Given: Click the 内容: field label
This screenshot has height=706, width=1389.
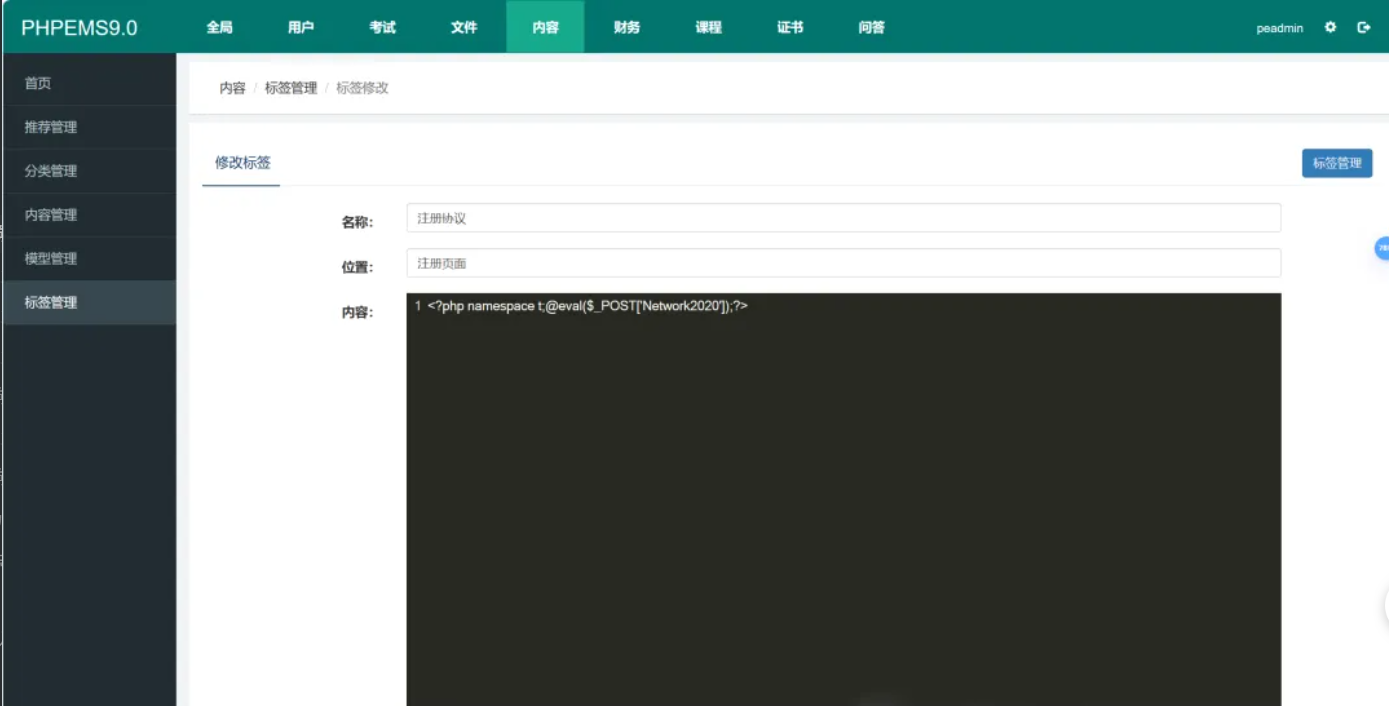Looking at the screenshot, I should pos(357,313).
